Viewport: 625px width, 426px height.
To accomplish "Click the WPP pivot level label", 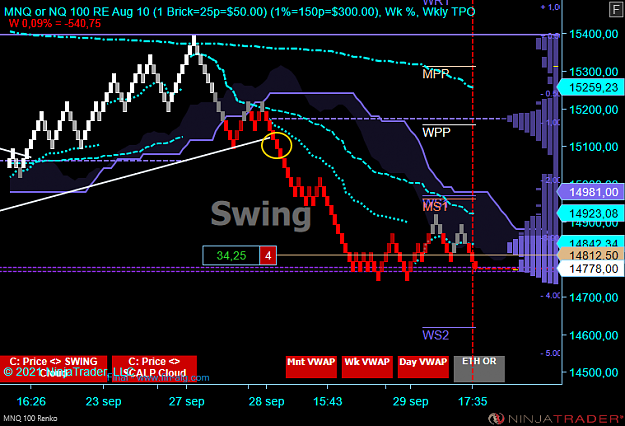I will click(x=436, y=132).
